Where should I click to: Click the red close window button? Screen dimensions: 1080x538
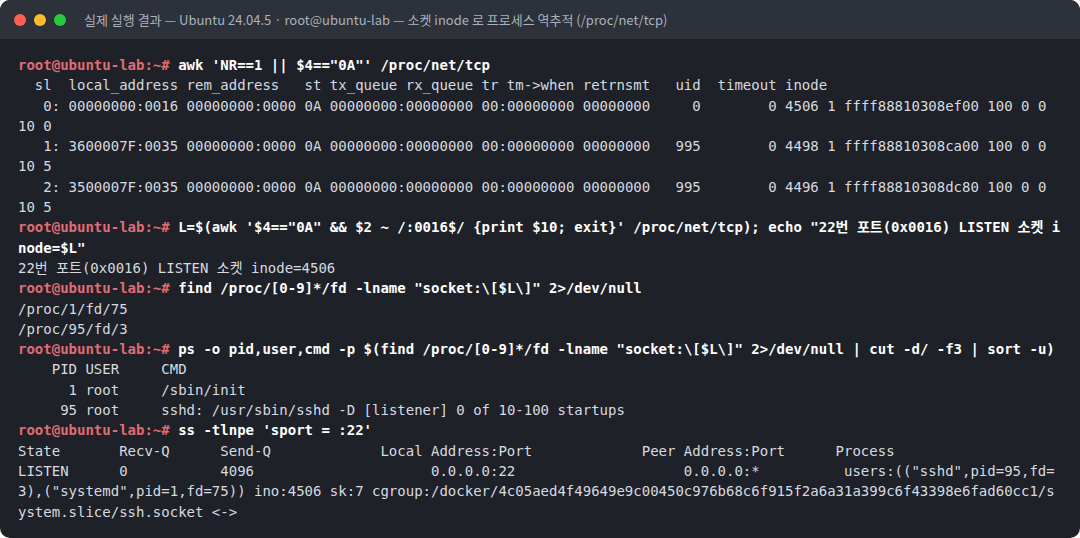pos(20,20)
